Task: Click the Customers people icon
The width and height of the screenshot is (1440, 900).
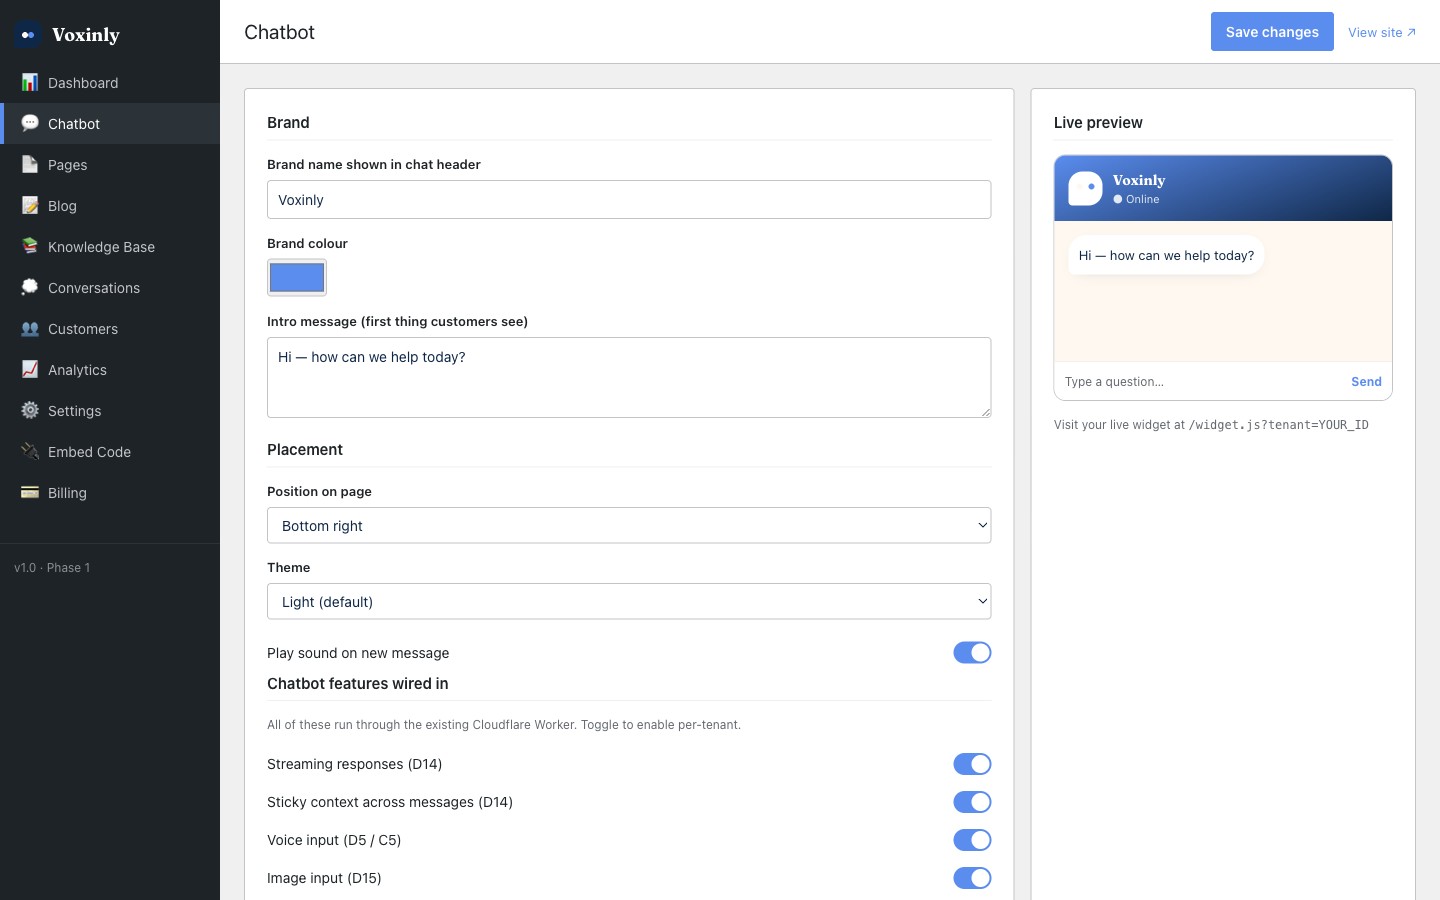Action: 30,328
